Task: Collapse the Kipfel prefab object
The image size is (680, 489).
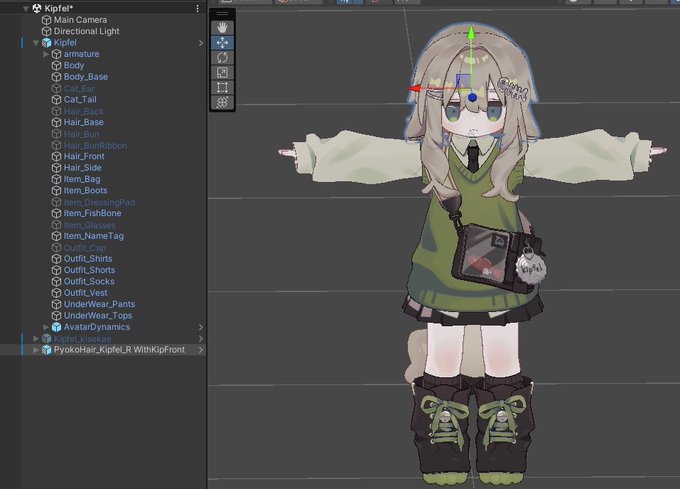Action: (36, 42)
